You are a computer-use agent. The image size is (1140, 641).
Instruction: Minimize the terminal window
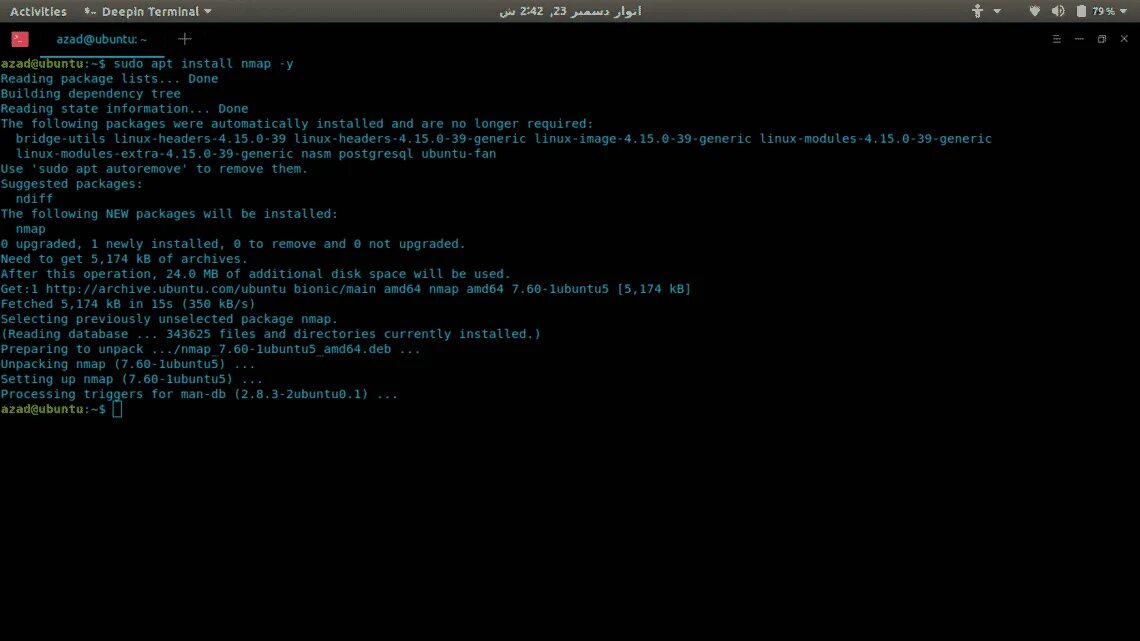[x=1079, y=39]
